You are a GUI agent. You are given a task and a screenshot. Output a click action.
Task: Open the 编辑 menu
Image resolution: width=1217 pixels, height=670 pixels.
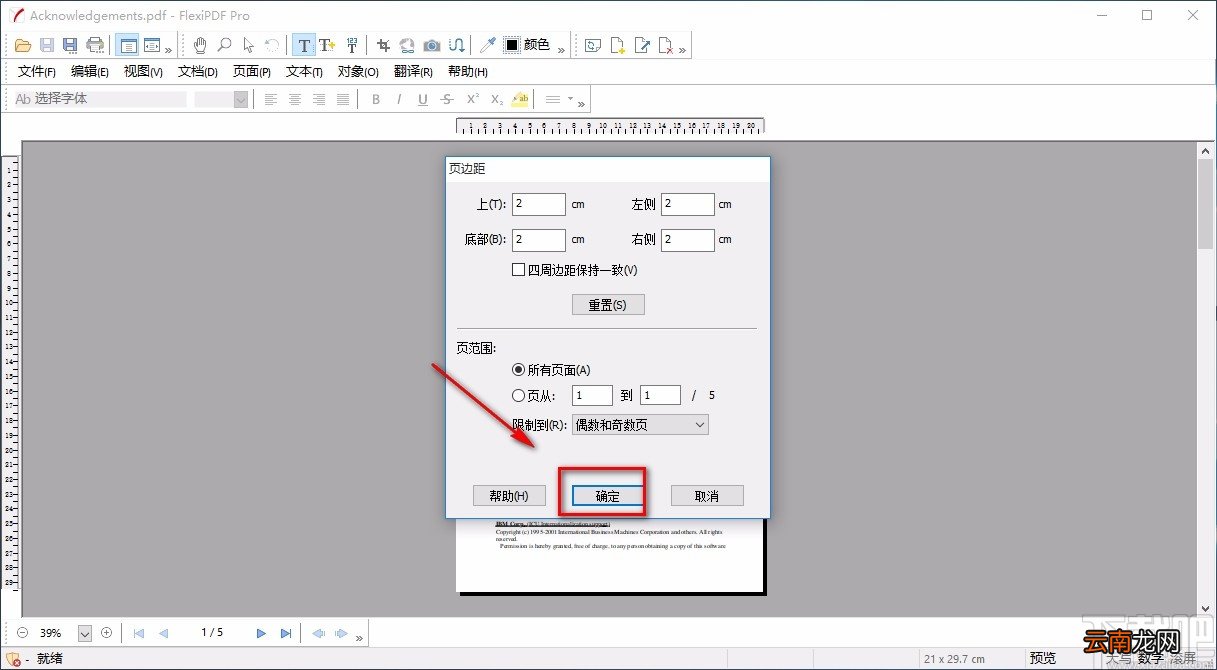click(90, 72)
